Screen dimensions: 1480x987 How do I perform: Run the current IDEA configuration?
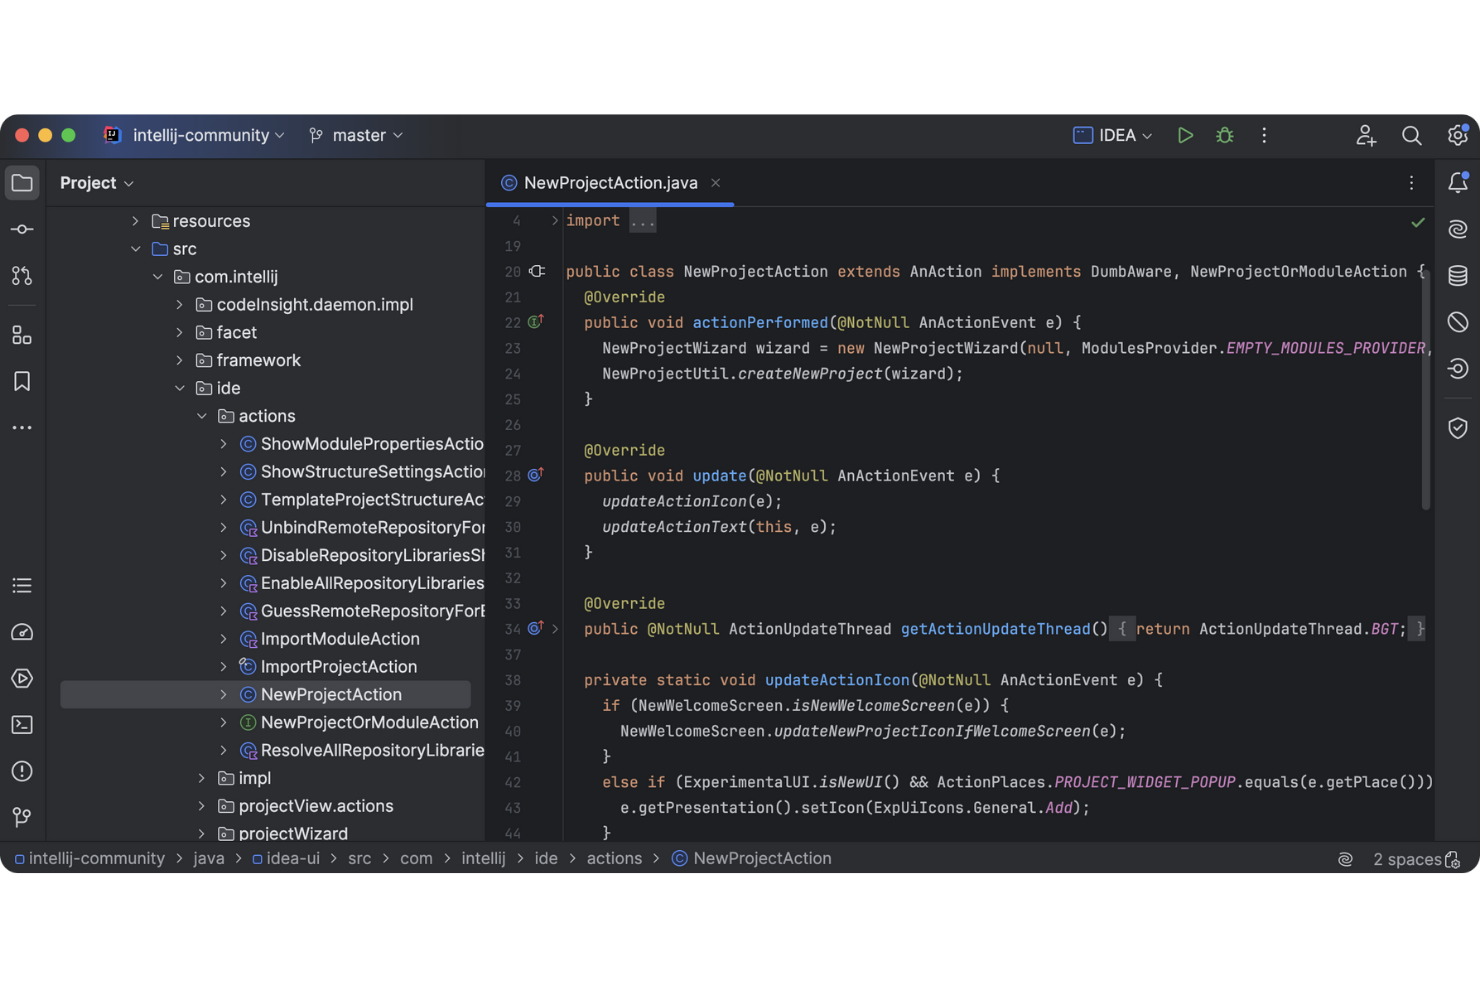[x=1185, y=135]
